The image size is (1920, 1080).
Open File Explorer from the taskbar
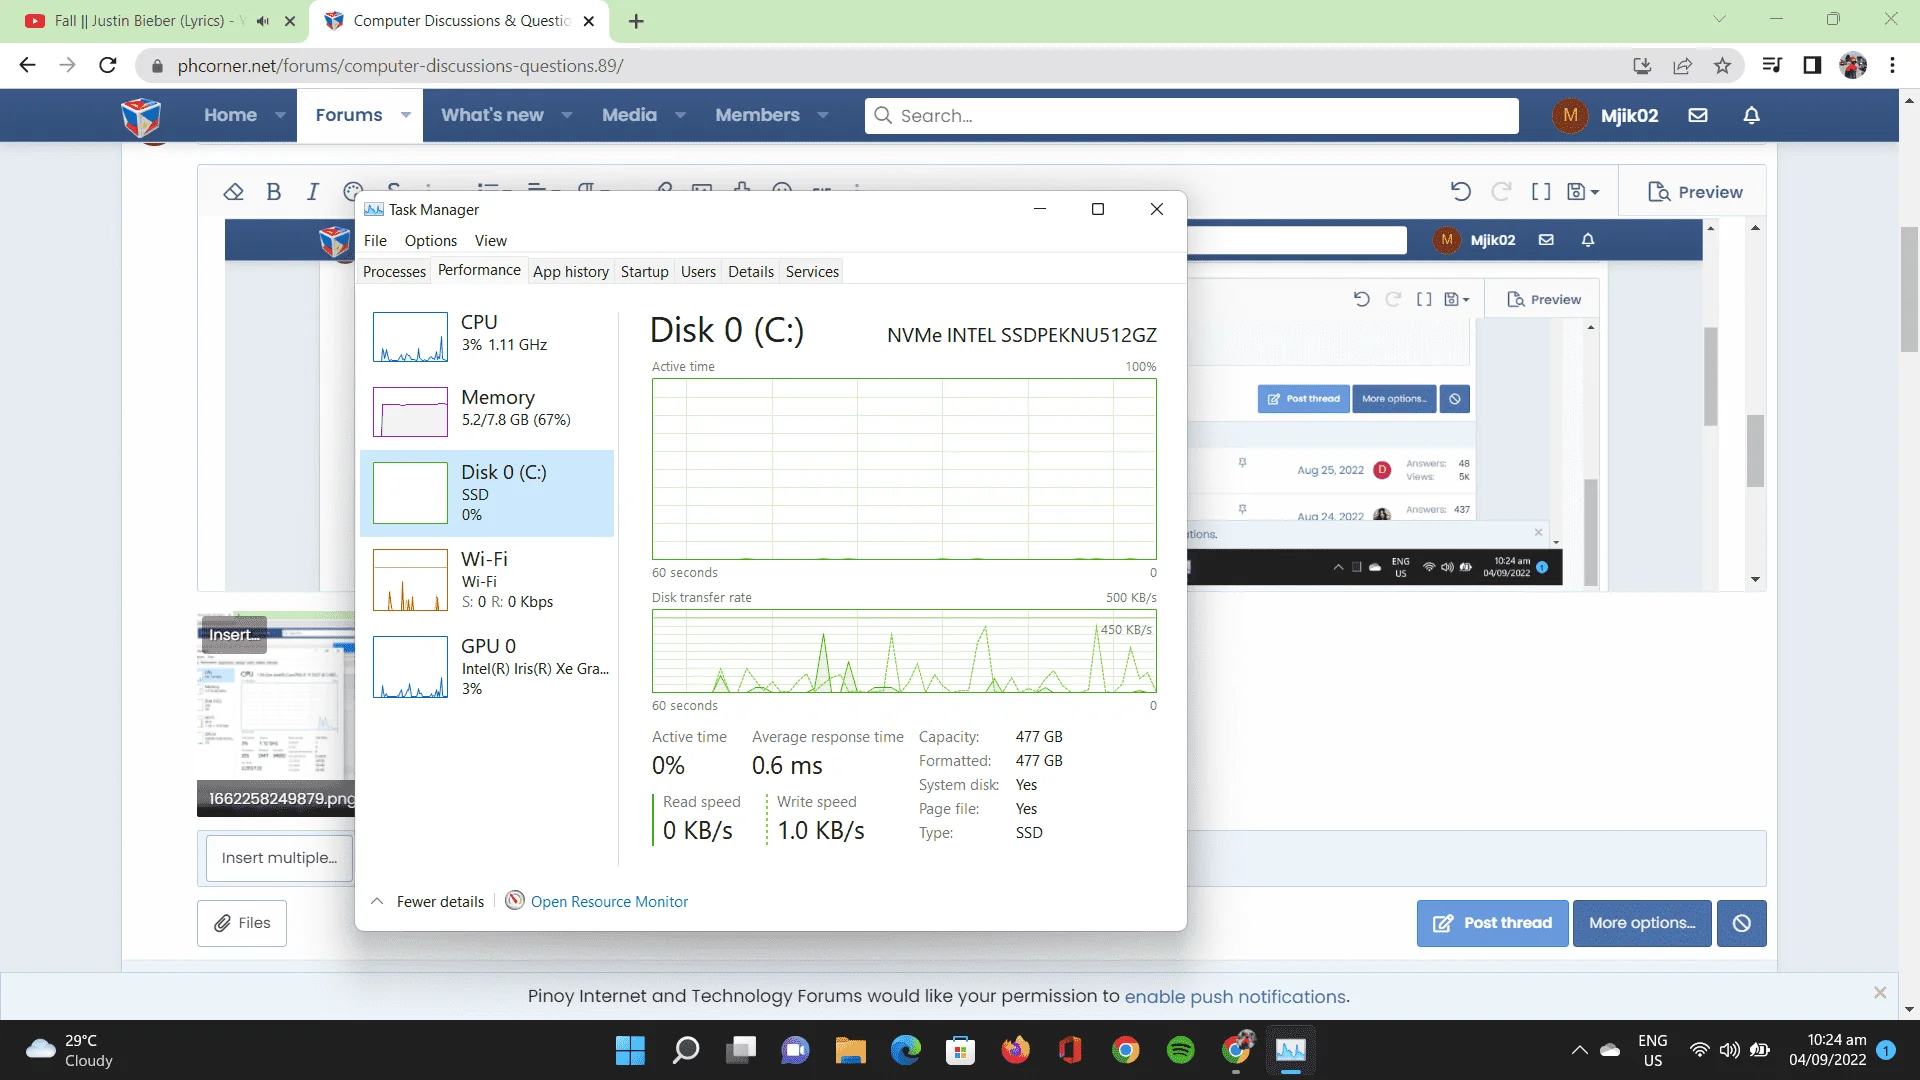coord(851,1050)
